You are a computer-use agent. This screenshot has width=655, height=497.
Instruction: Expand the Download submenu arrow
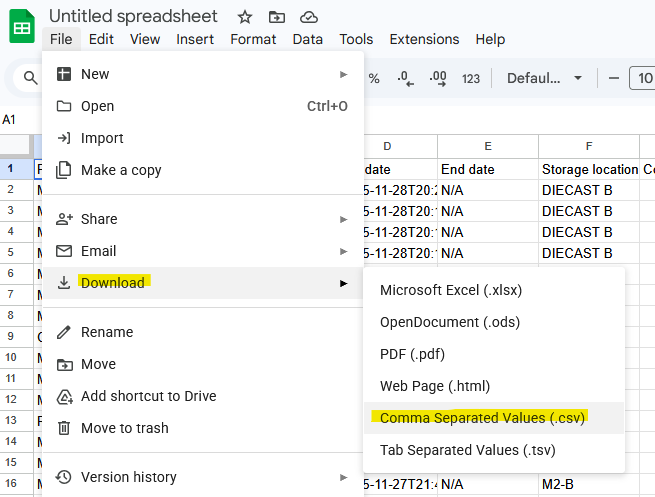click(x=343, y=284)
